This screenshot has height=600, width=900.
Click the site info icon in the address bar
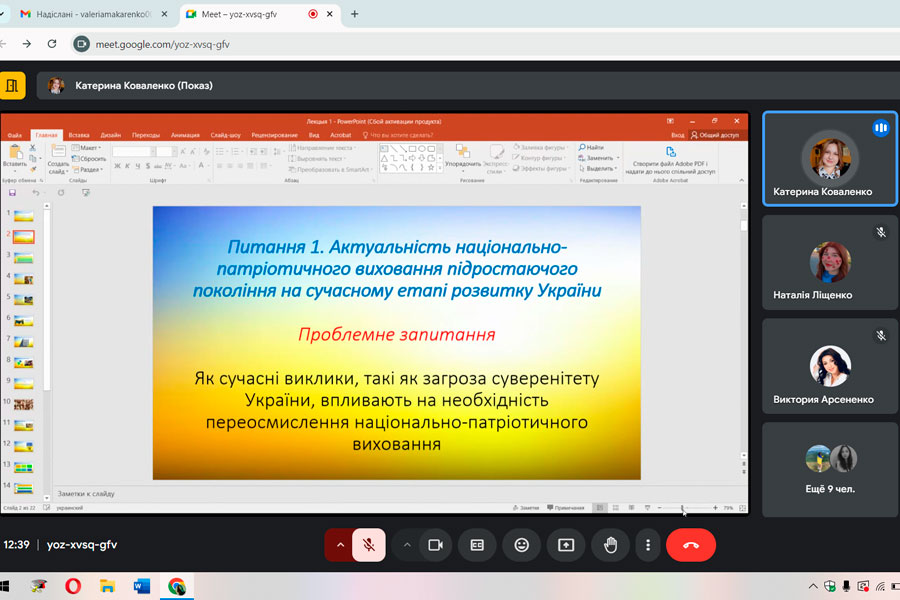(82, 44)
